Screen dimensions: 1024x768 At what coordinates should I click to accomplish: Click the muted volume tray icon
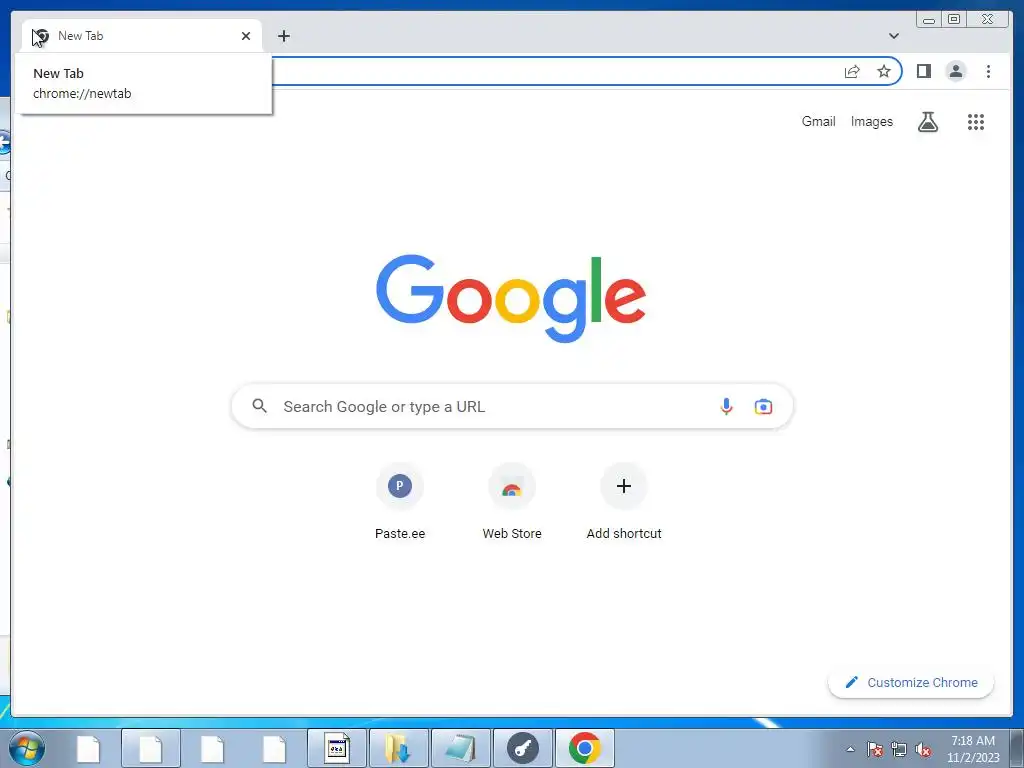[x=923, y=749]
